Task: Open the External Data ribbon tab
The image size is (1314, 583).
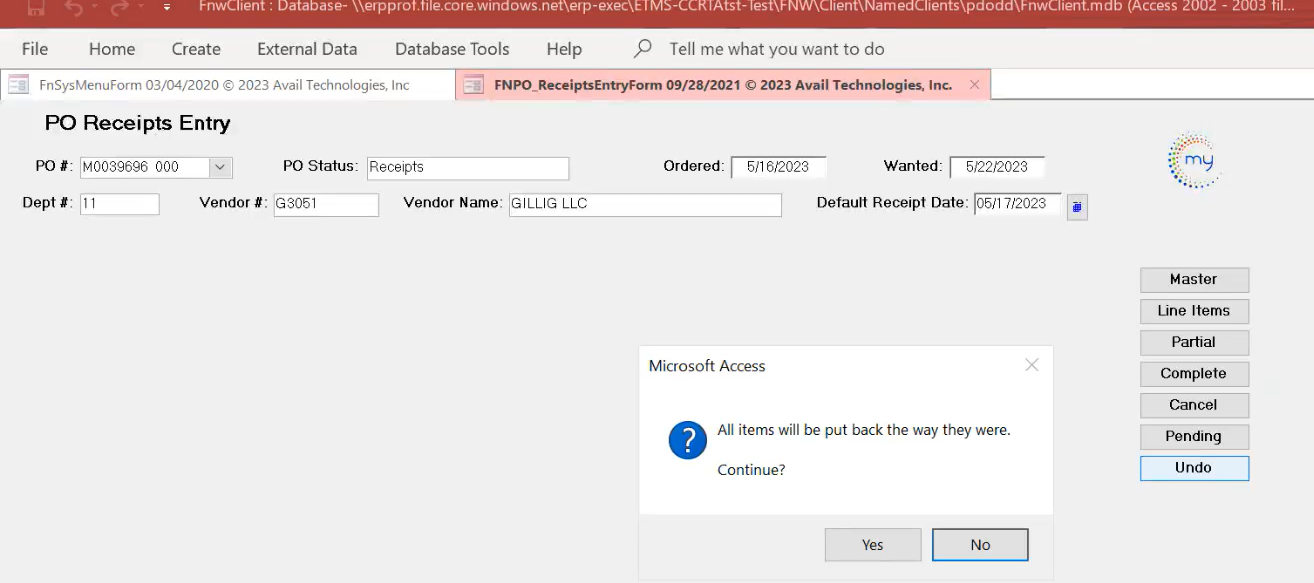Action: 307,49
